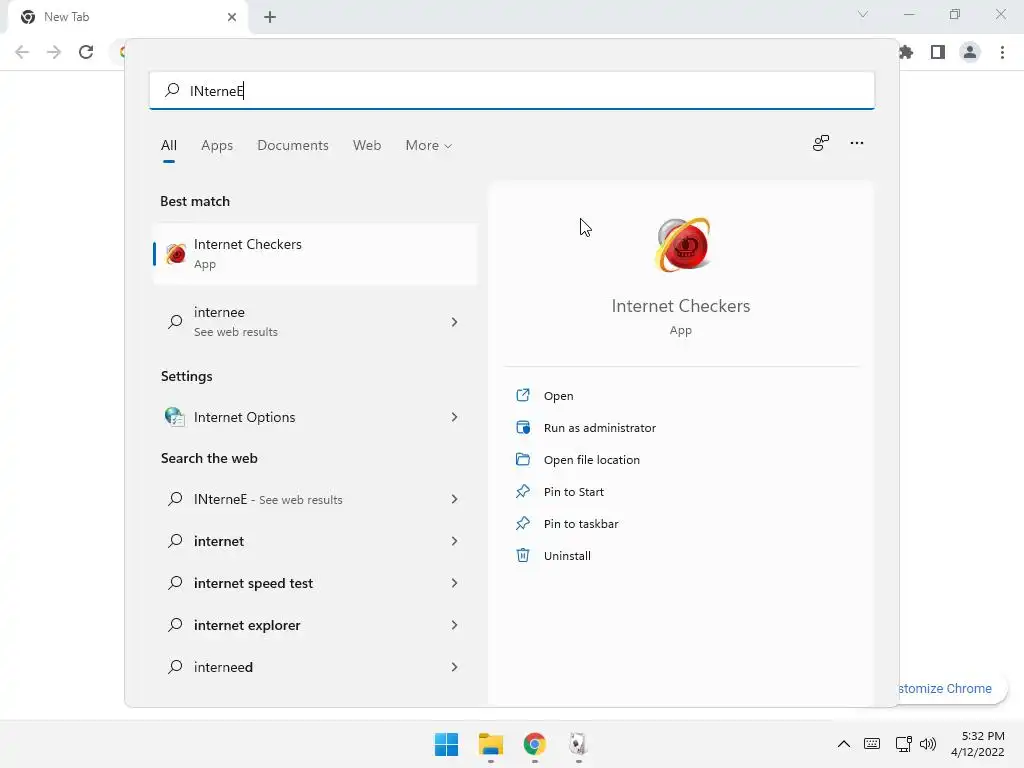Expand the internet explorer suggestion arrow
The image size is (1024, 768).
click(455, 625)
